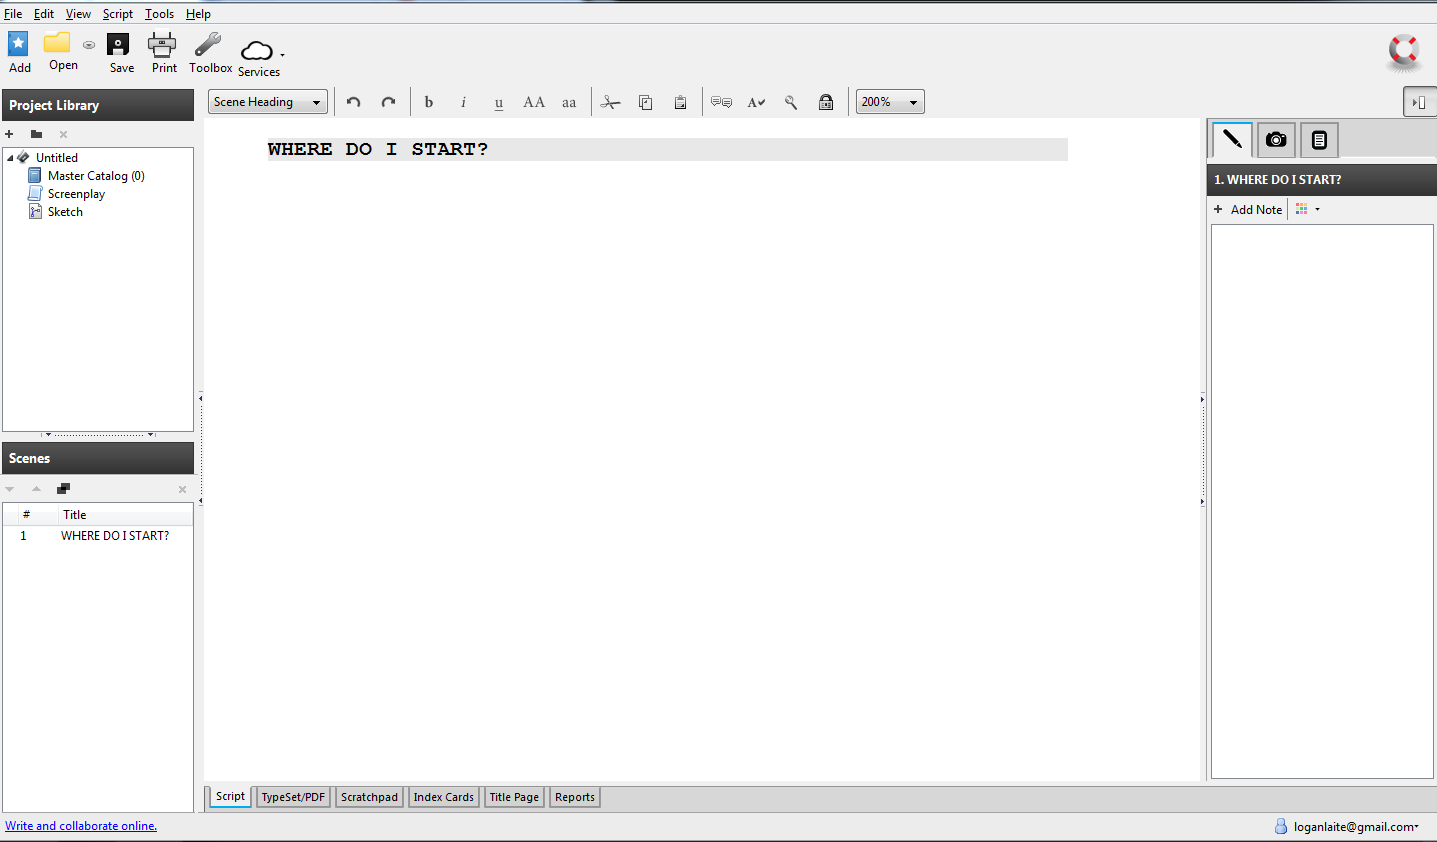Open the note color swatch picker

tap(1303, 209)
